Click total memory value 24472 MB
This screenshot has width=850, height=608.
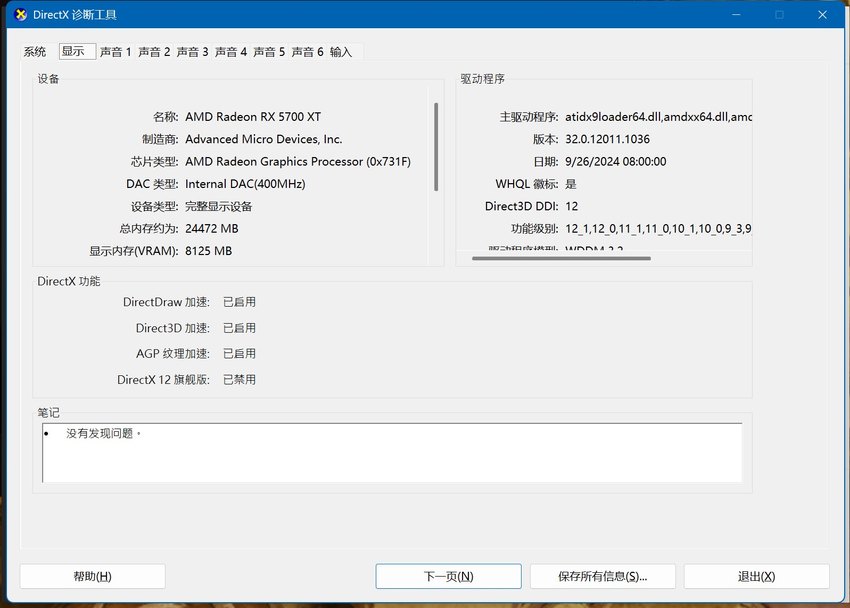(x=212, y=229)
